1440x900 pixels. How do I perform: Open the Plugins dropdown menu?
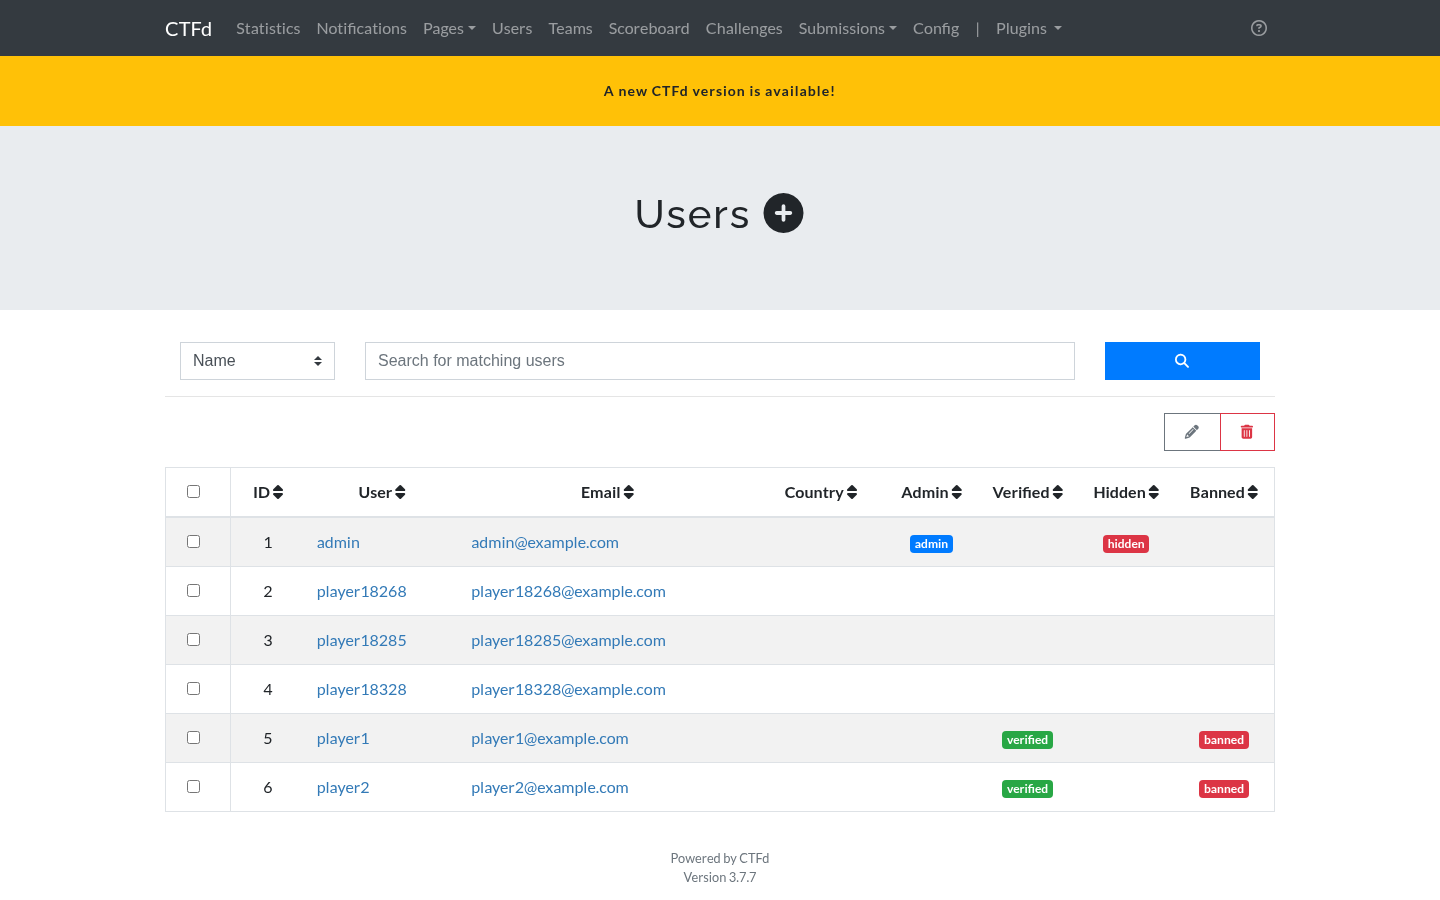tap(1028, 28)
